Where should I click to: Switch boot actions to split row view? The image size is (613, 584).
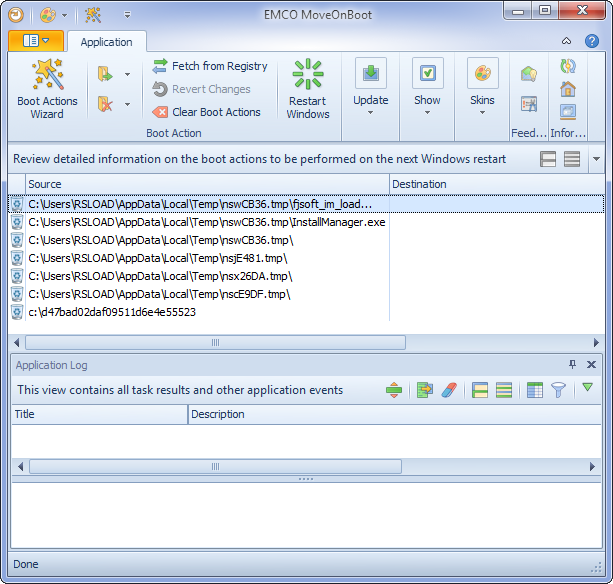tap(548, 159)
